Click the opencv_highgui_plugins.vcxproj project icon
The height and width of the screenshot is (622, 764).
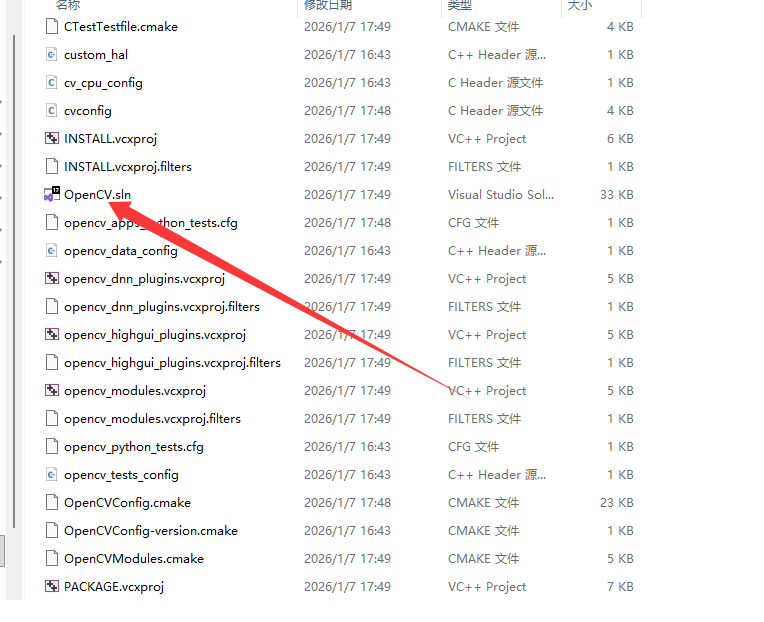pyautogui.click(x=52, y=335)
